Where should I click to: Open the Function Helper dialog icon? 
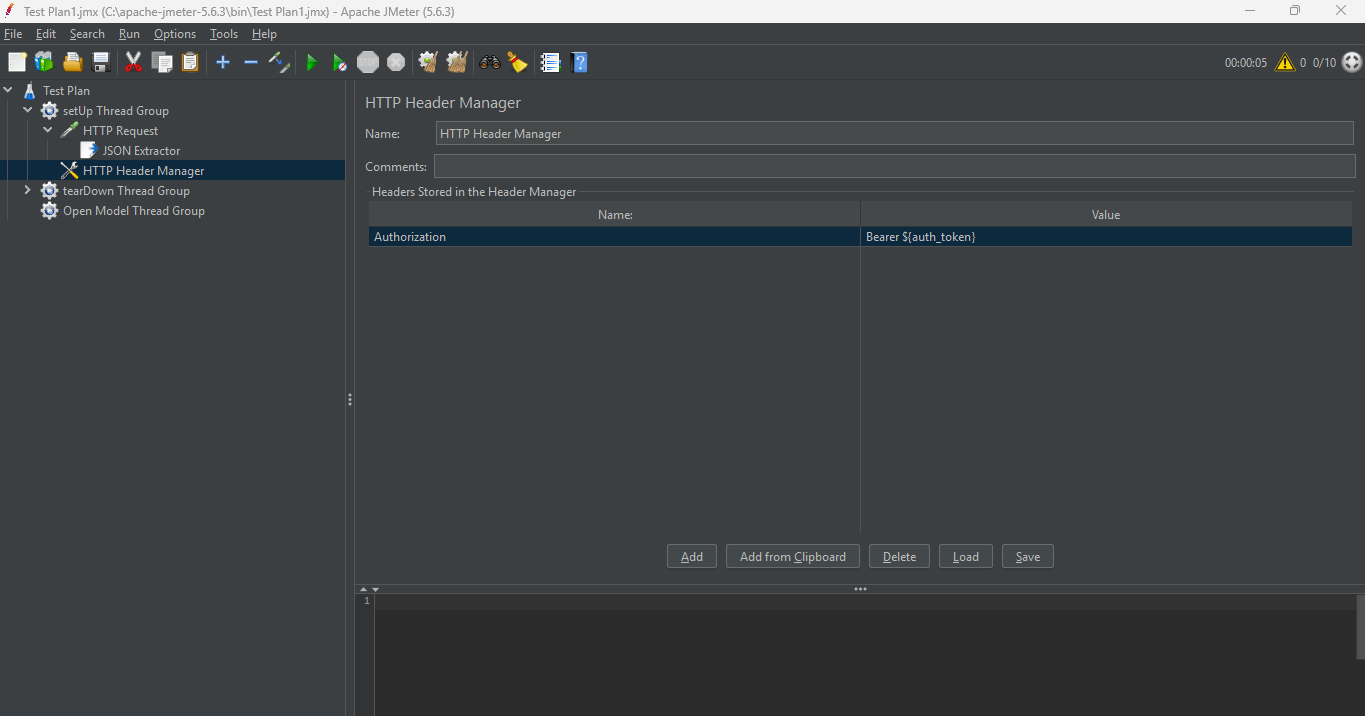(x=550, y=62)
